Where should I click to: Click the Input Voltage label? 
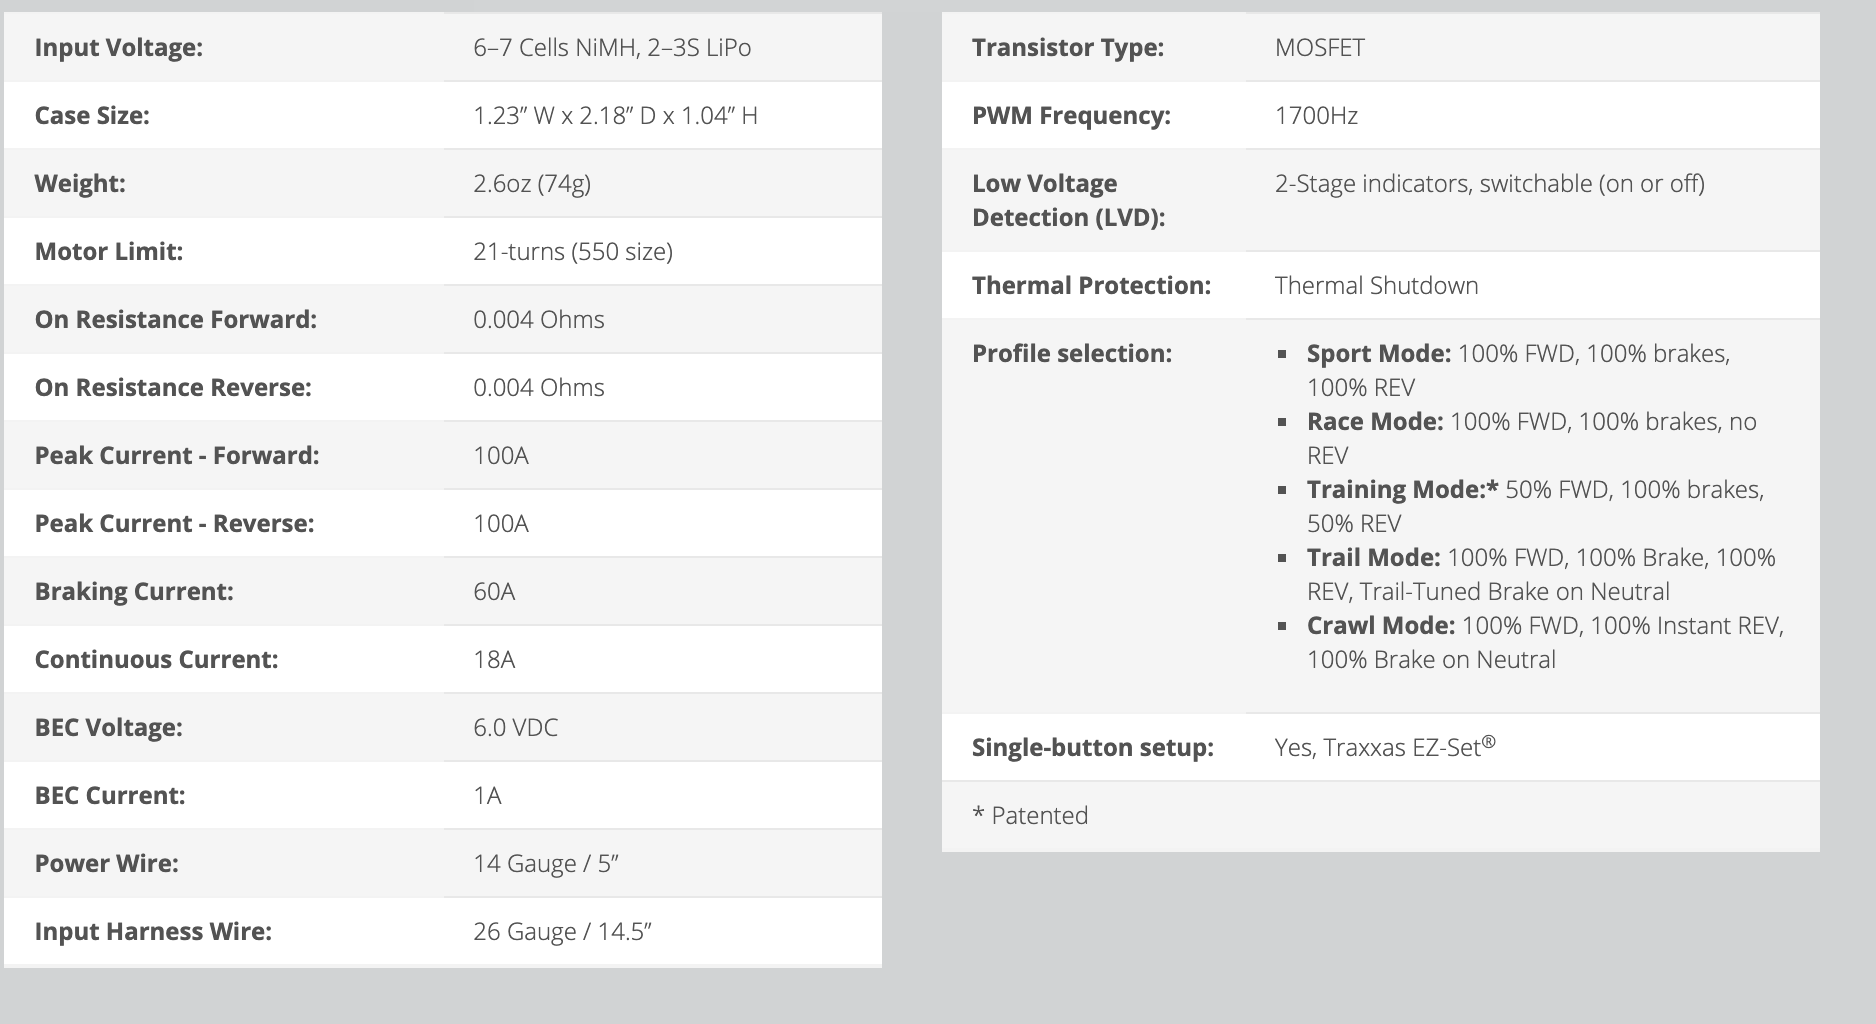[x=118, y=47]
